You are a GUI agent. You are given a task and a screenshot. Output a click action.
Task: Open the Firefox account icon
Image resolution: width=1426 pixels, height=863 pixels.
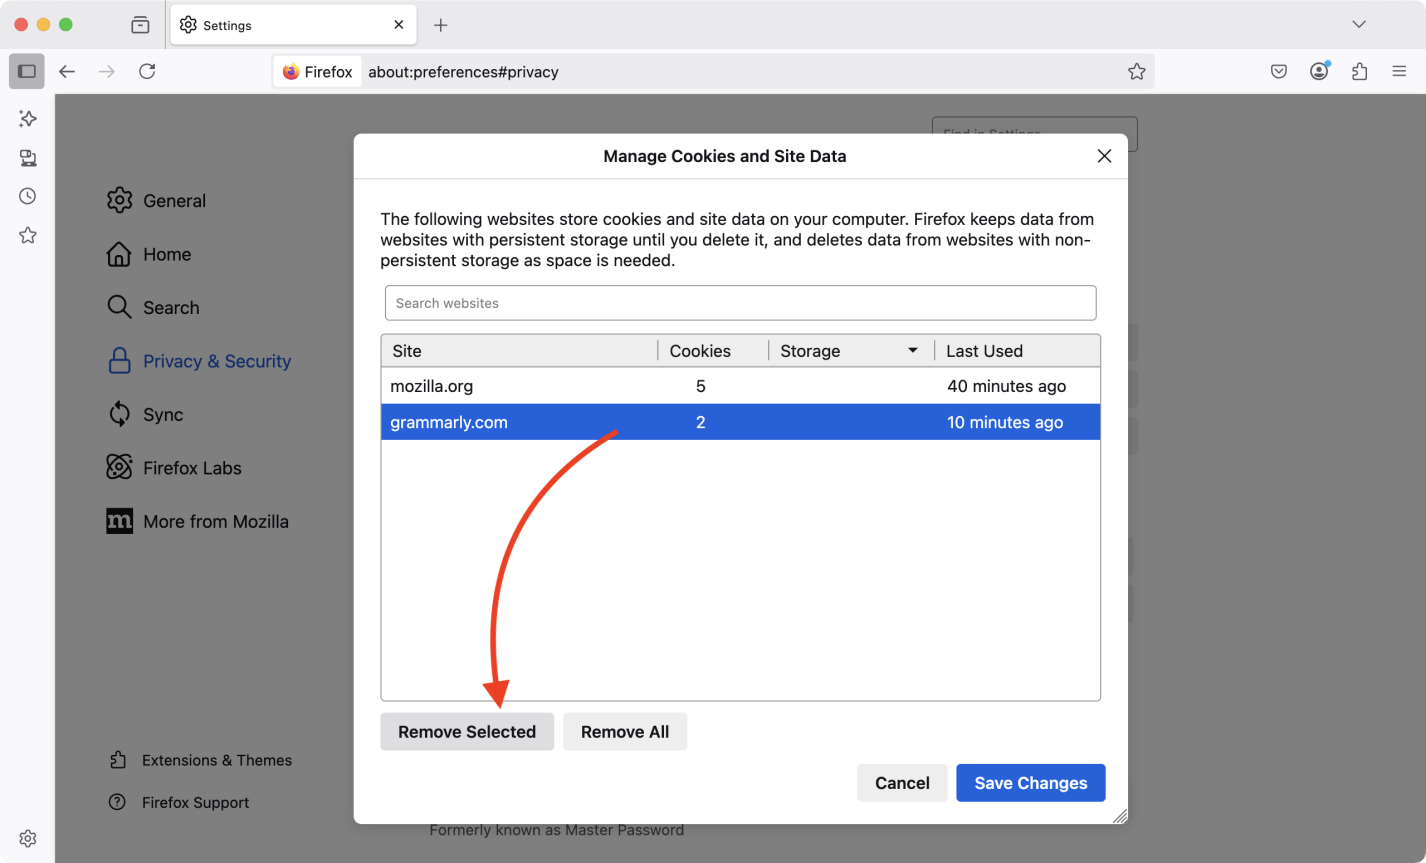[1319, 71]
